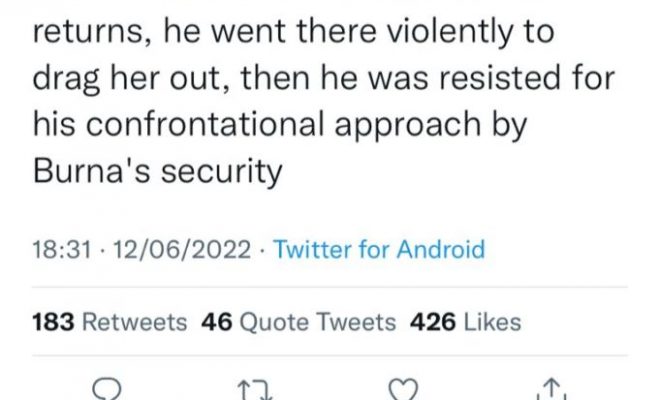660x400 pixels.
Task: Click the bold number 183
Action: pyautogui.click(x=54, y=322)
